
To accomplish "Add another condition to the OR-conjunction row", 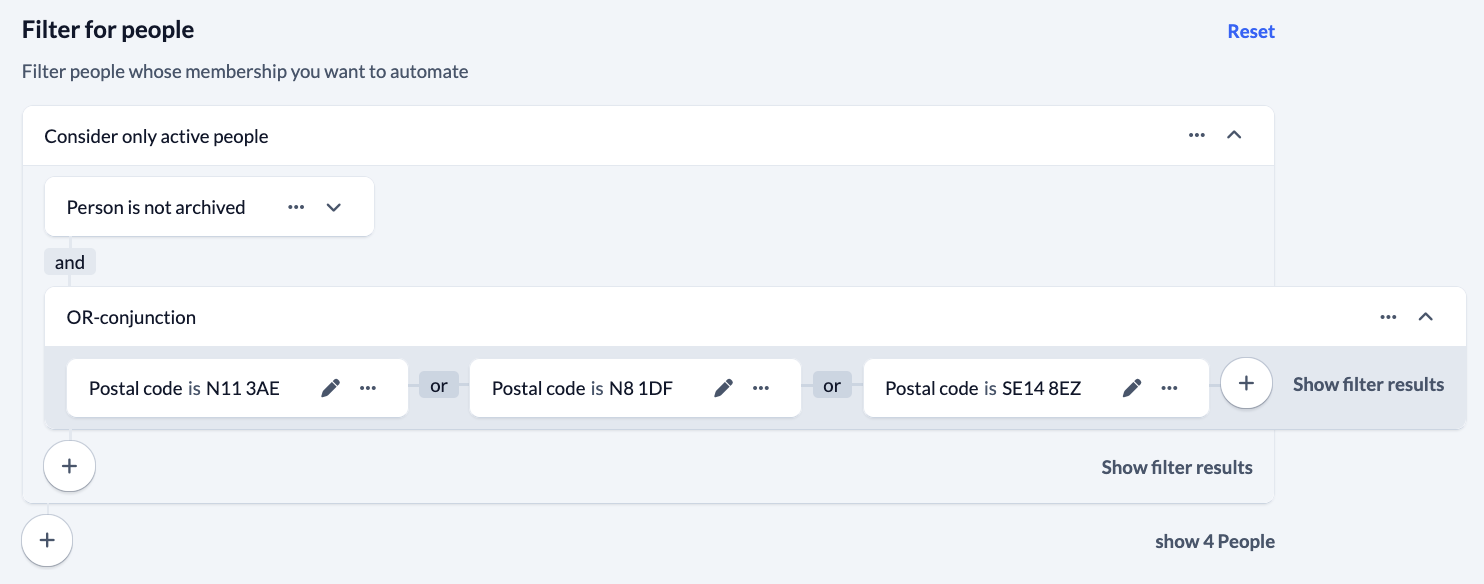I will point(1246,384).
